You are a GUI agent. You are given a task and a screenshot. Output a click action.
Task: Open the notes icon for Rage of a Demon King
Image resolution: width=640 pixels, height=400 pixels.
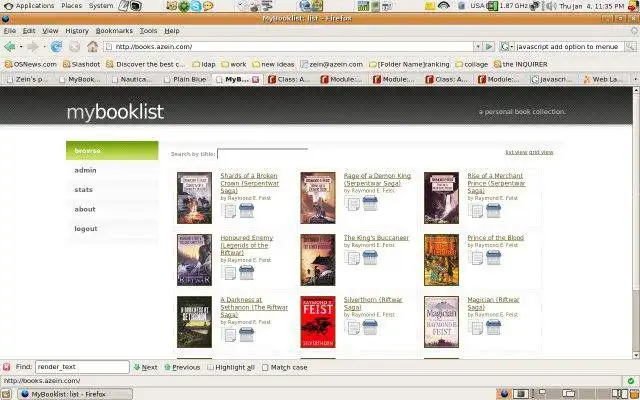click(x=352, y=203)
